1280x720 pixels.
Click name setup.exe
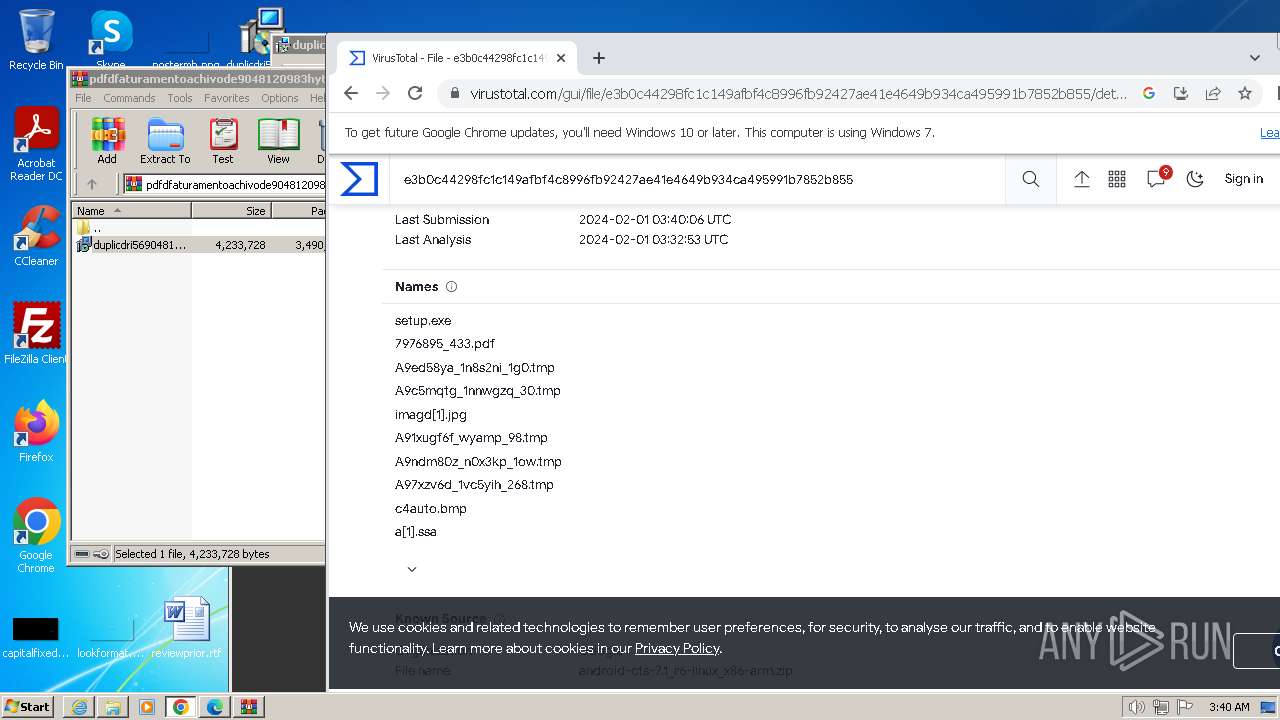423,321
